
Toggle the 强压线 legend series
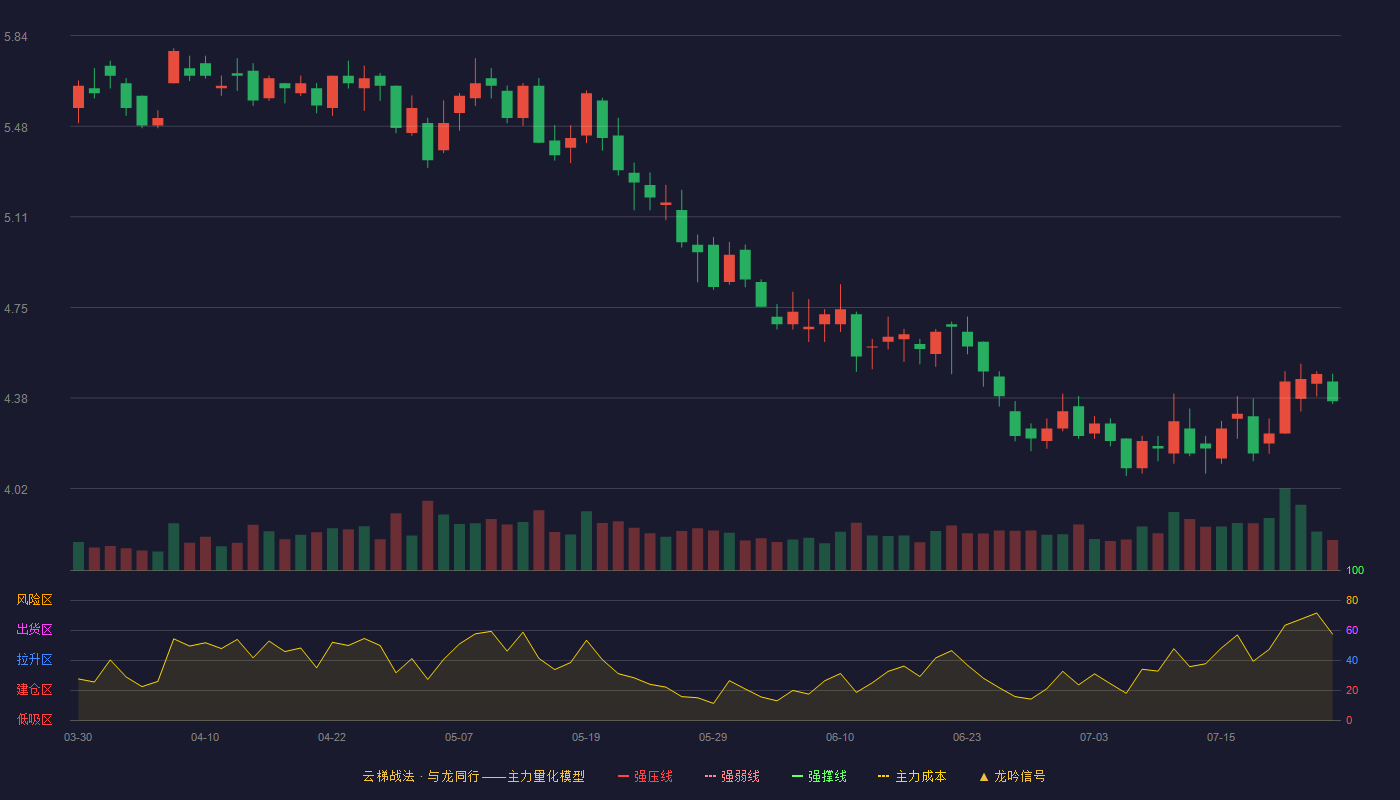[645, 776]
